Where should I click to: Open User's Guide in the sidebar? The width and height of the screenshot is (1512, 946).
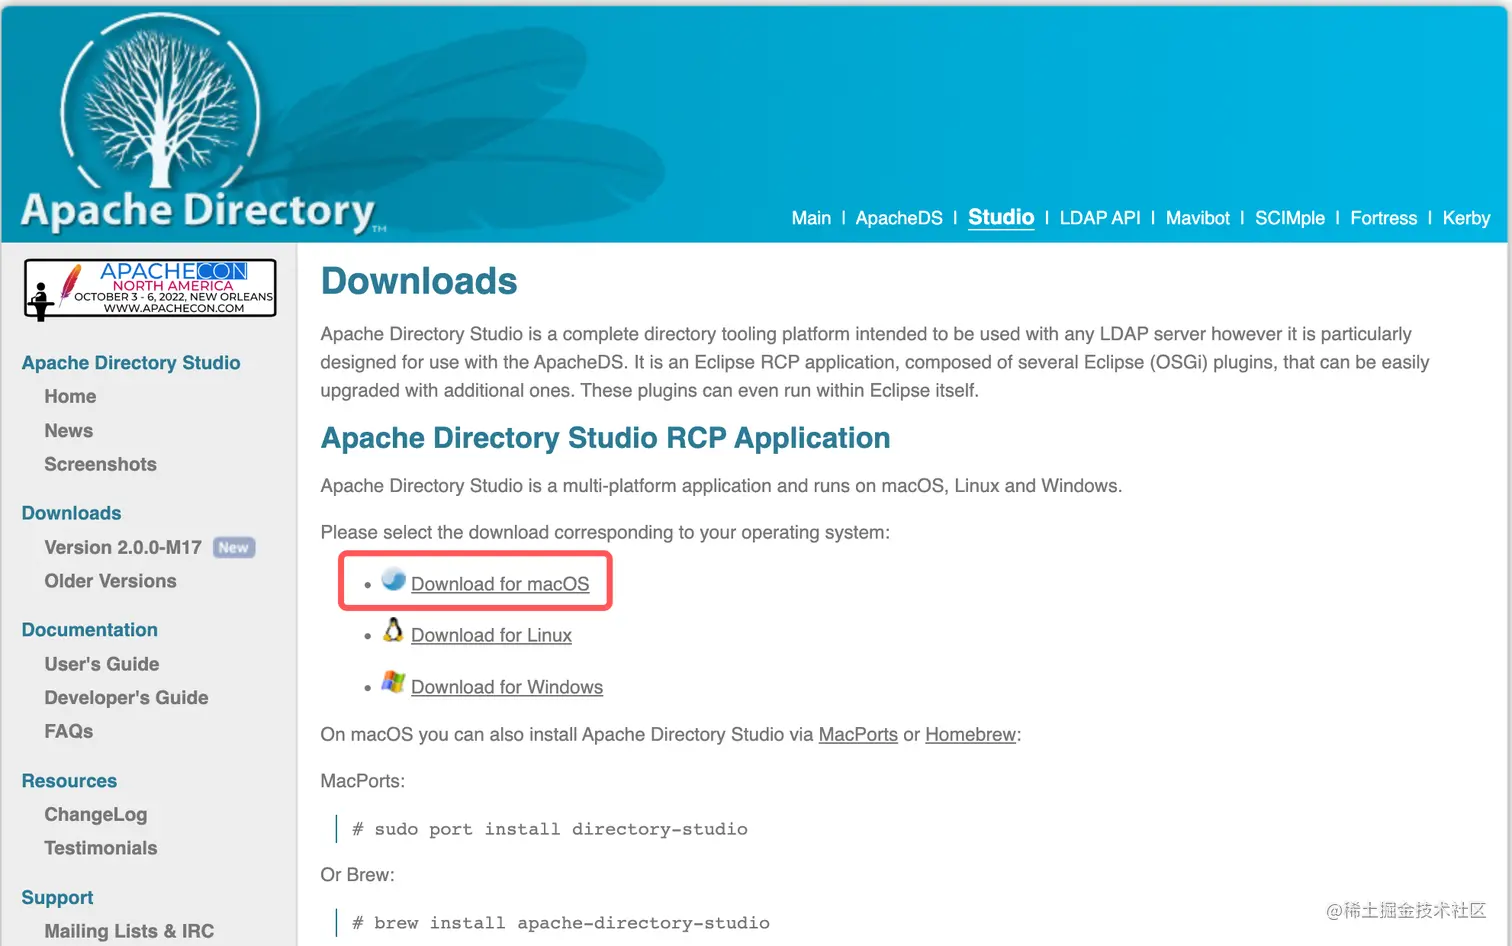[x=101, y=664]
